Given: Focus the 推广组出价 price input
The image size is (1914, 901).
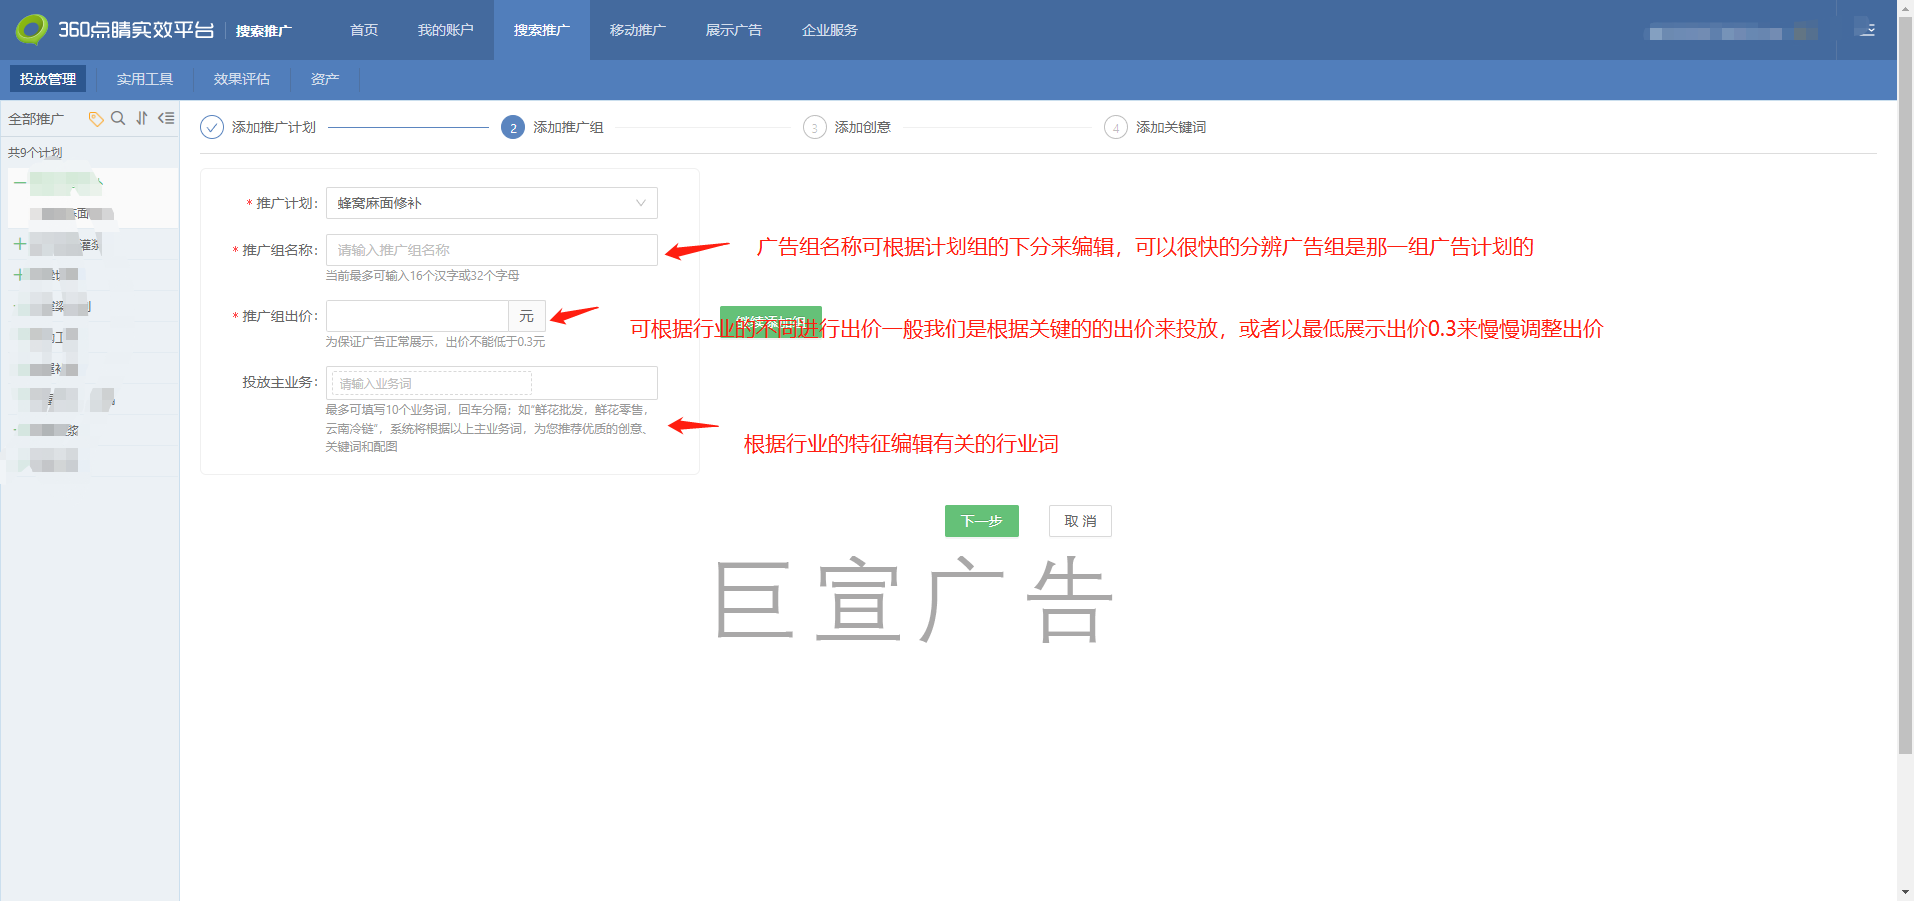Looking at the screenshot, I should 417,316.
